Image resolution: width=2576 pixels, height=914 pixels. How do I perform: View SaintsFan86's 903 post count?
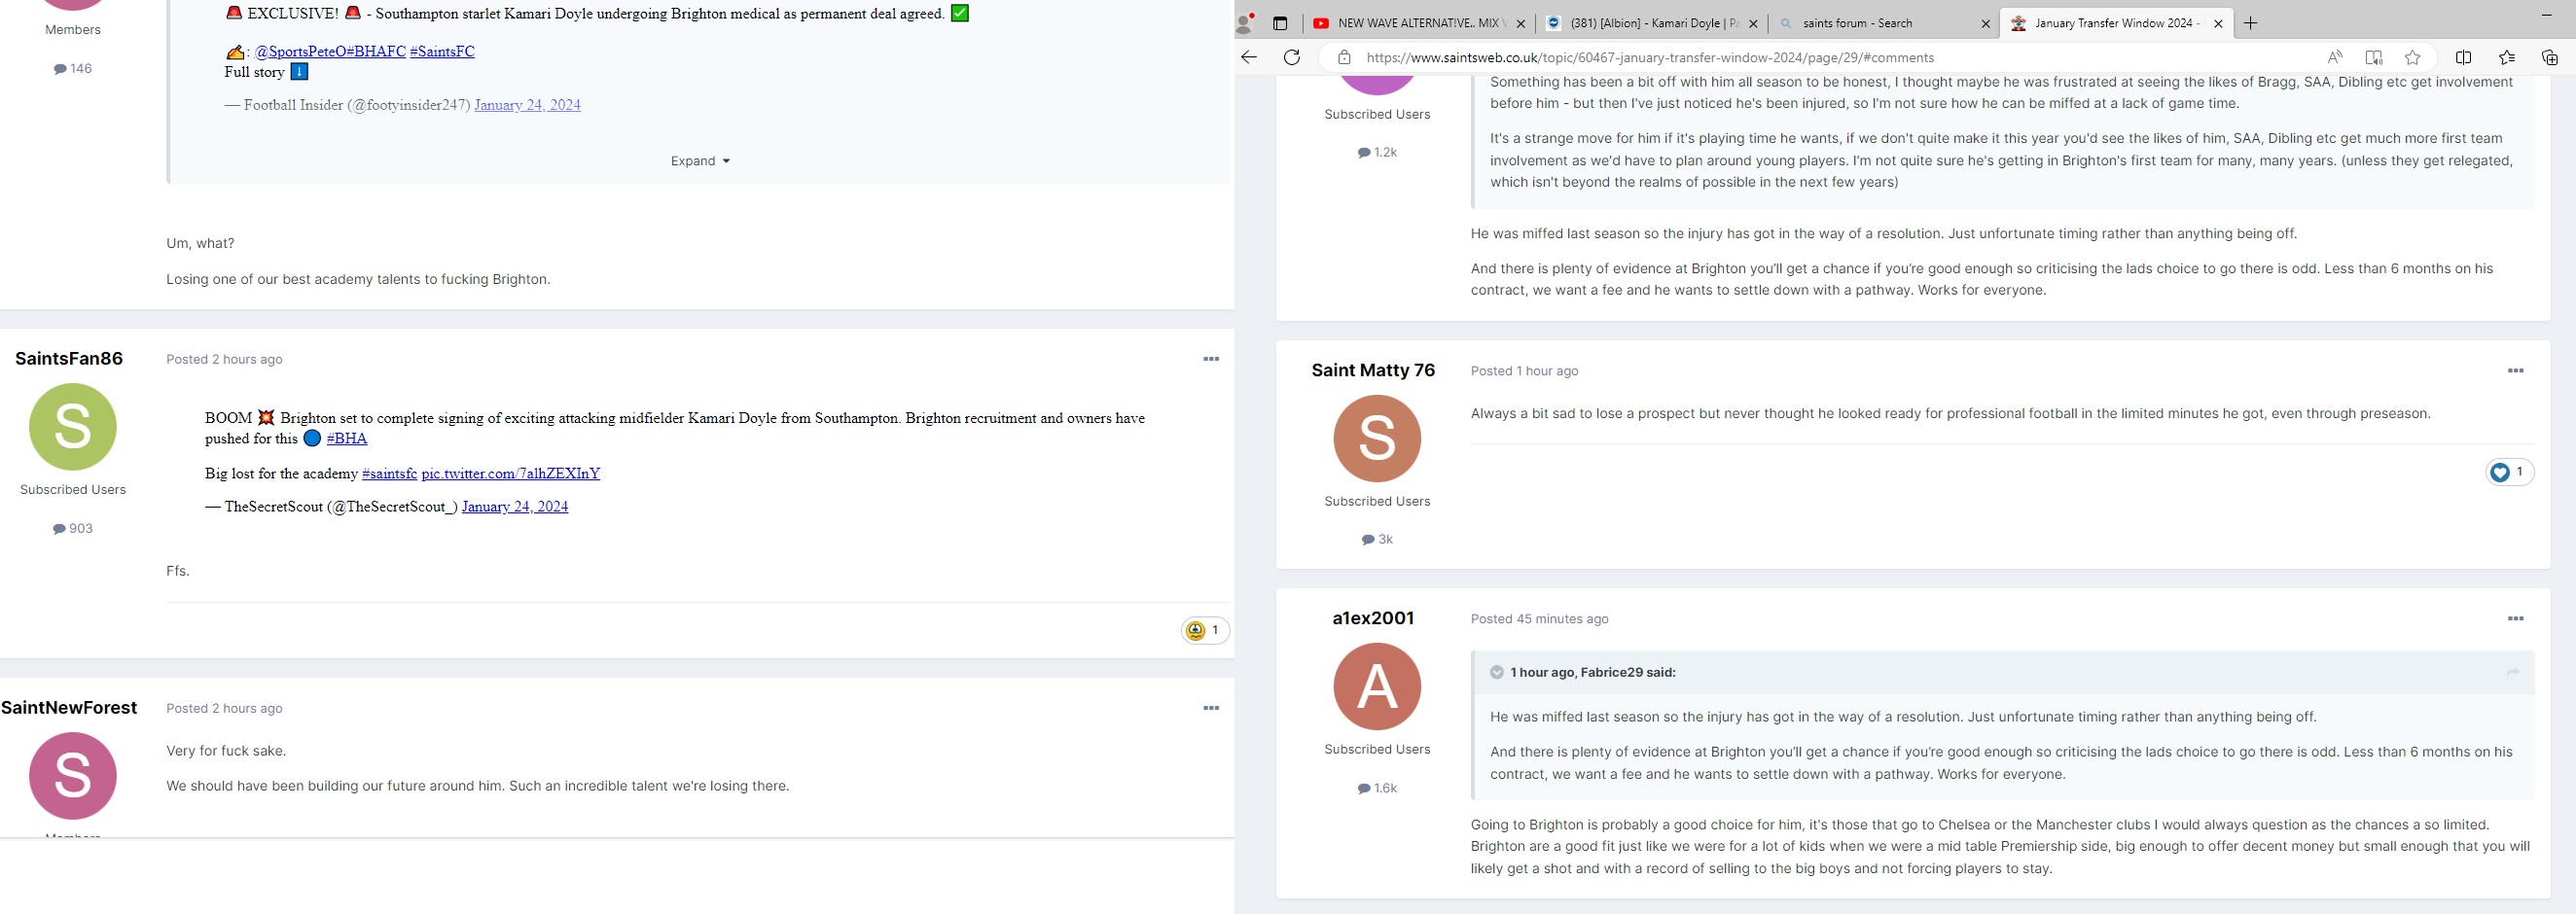pos(73,528)
